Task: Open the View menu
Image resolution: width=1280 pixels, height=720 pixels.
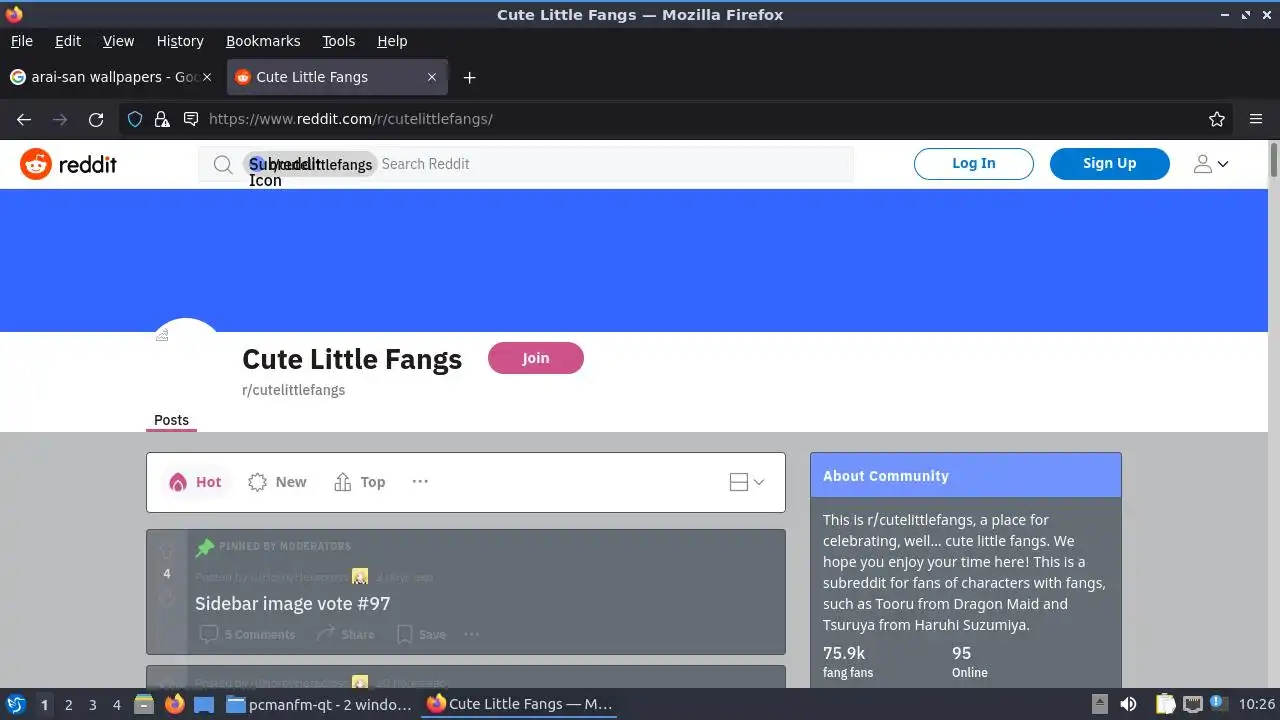Action: 118,41
